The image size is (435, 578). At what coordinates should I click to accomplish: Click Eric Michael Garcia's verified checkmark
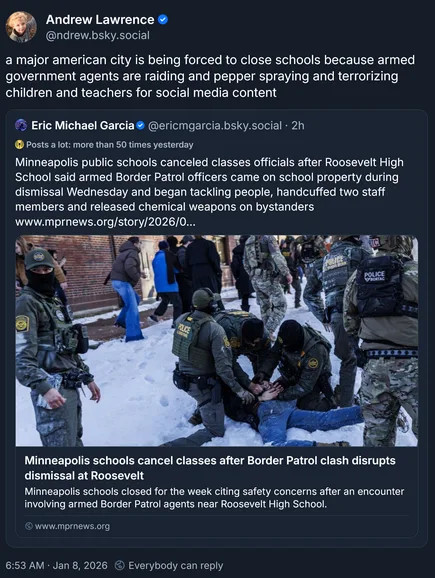[x=140, y=126]
